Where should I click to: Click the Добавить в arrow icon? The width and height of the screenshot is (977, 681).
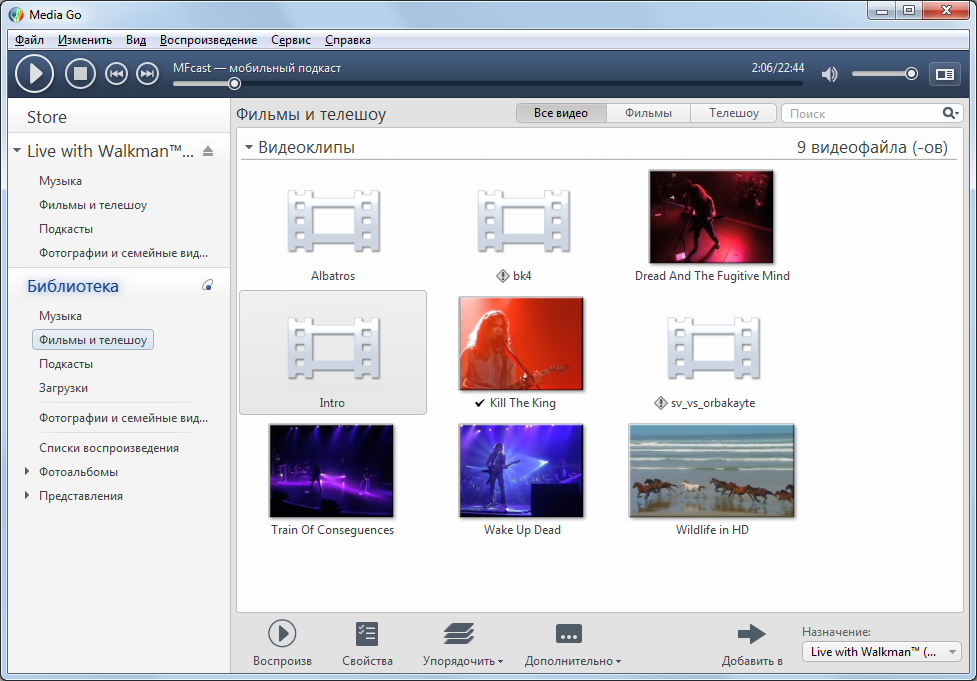[751, 634]
